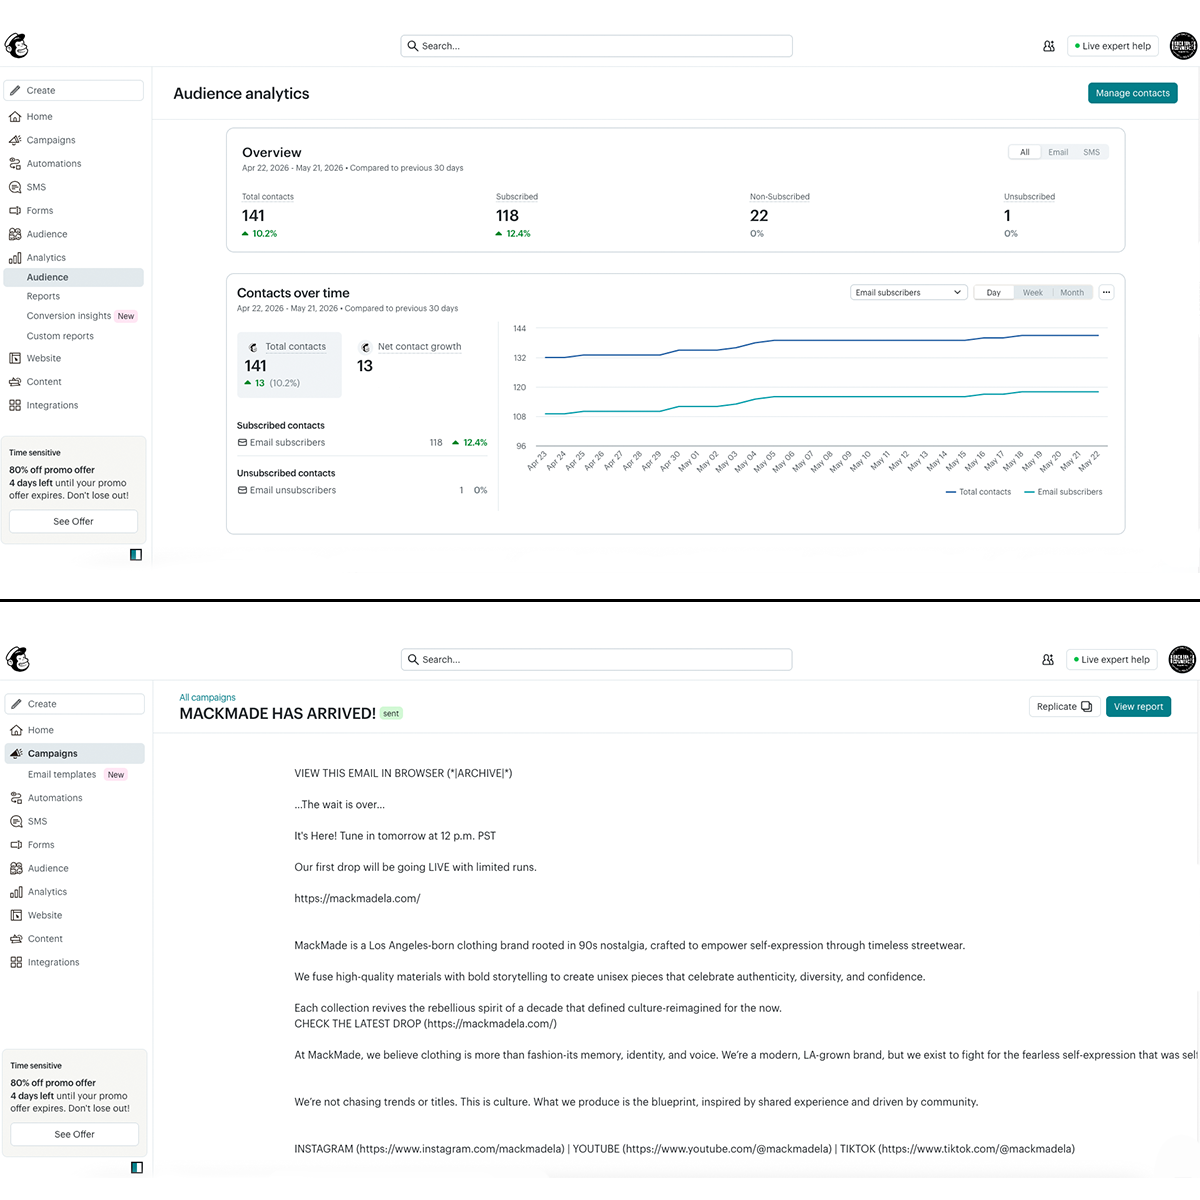This screenshot has width=1200, height=1200.
Task: Click View report button
Action: pos(1138,706)
